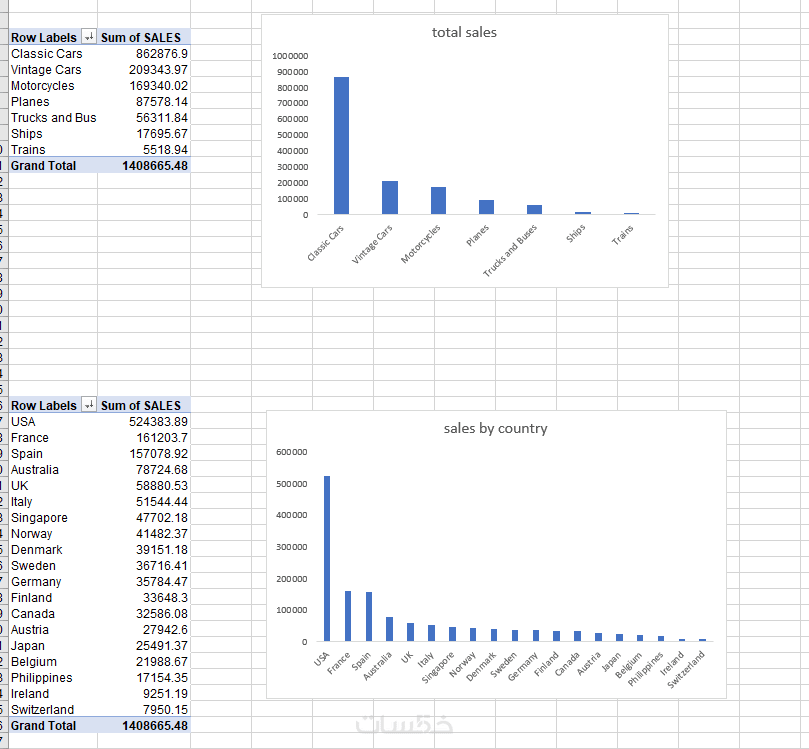Select the Australia bar in sales by country chart
809x749 pixels.
point(390,629)
